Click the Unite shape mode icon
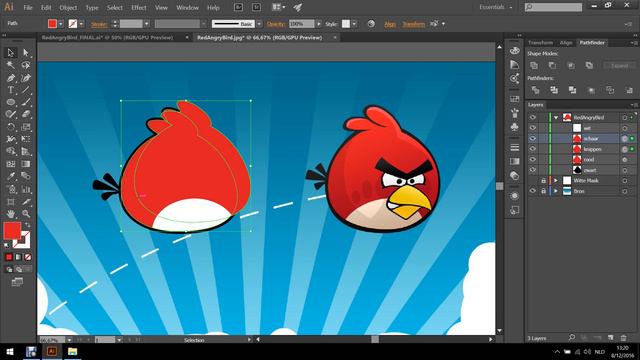Screen dimensions: 640x360 click(x=534, y=65)
